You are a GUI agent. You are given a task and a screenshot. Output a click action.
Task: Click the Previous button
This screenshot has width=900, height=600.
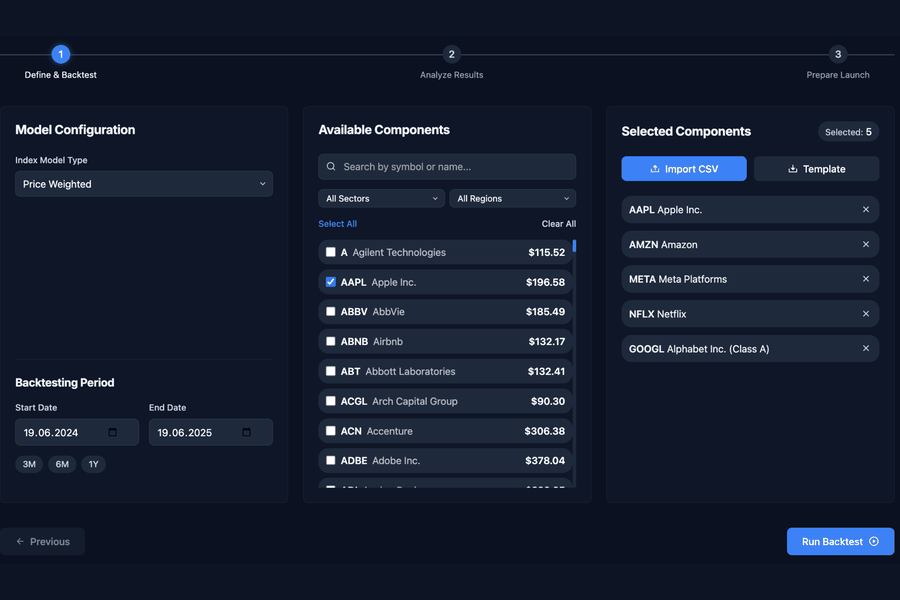pyautogui.click(x=42, y=541)
